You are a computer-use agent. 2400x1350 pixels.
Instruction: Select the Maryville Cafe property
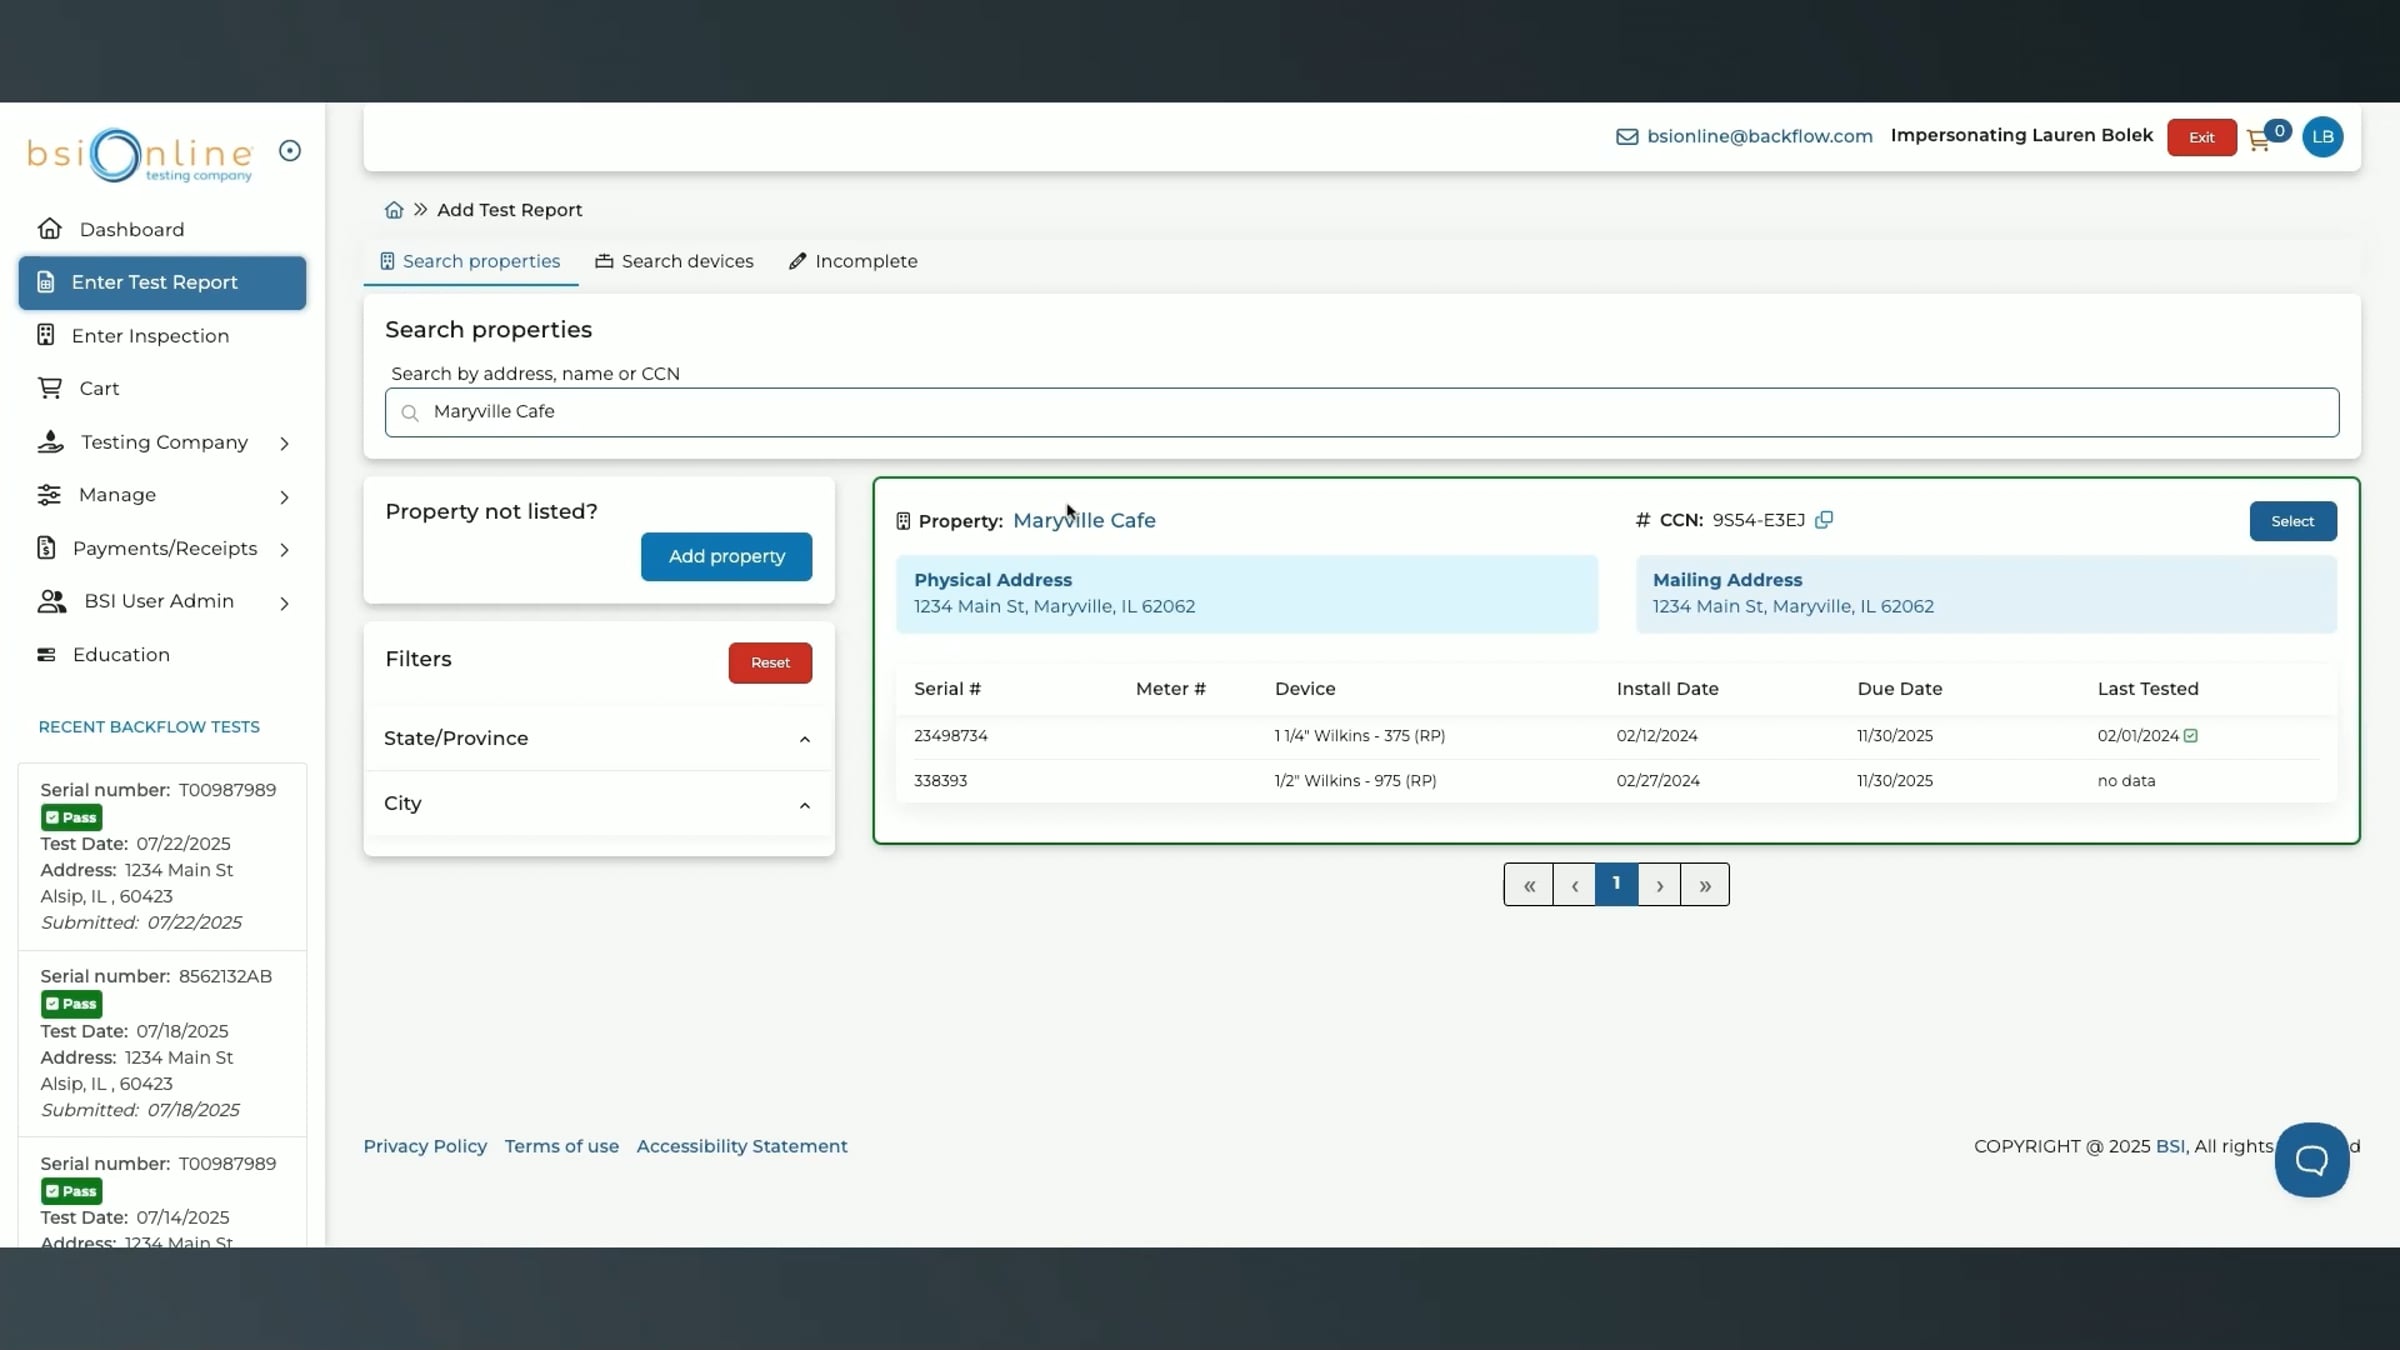pyautogui.click(x=2292, y=522)
